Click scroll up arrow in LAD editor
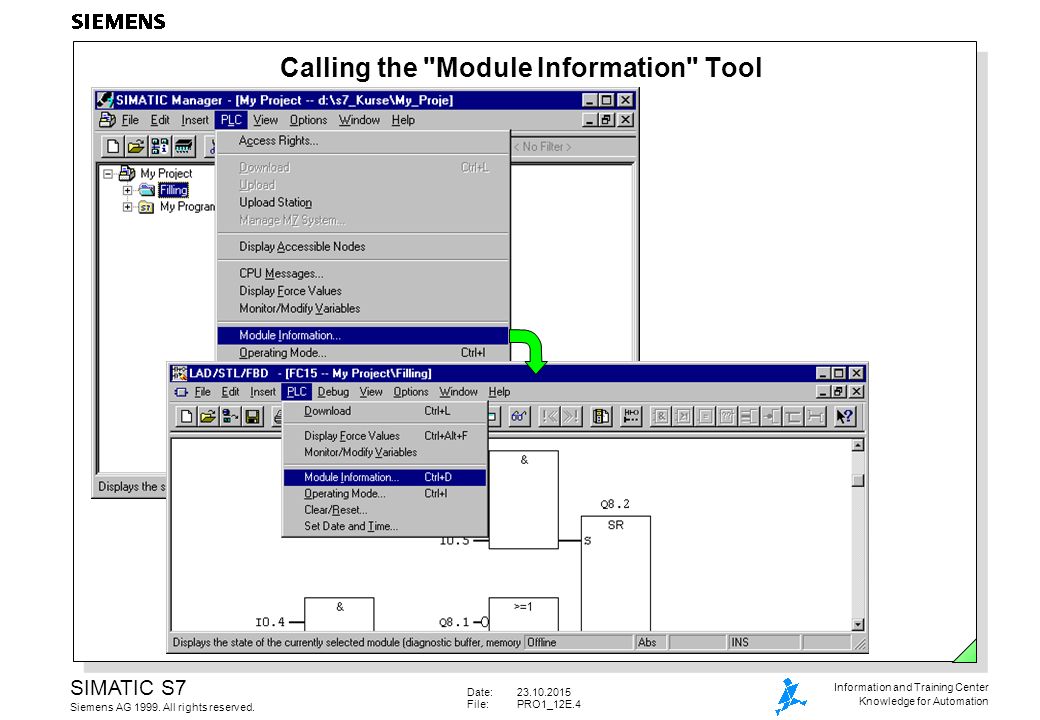This screenshot has width=1040, height=720. tap(858, 446)
